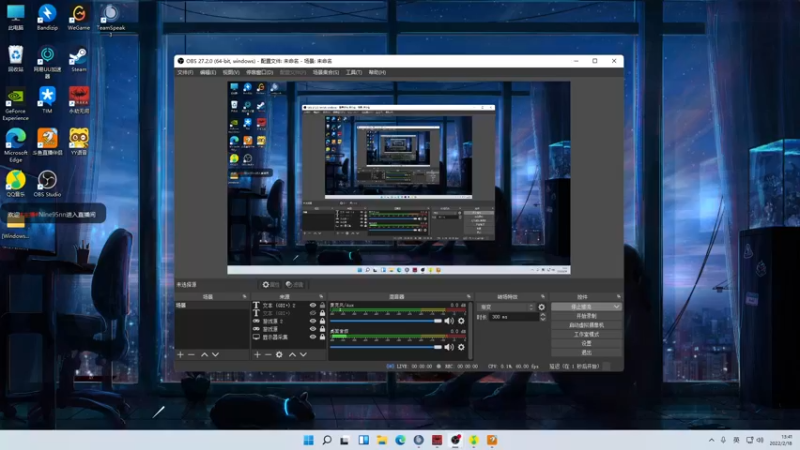Open 文件(F) menu
This screenshot has height=450, width=800.
pos(185,72)
